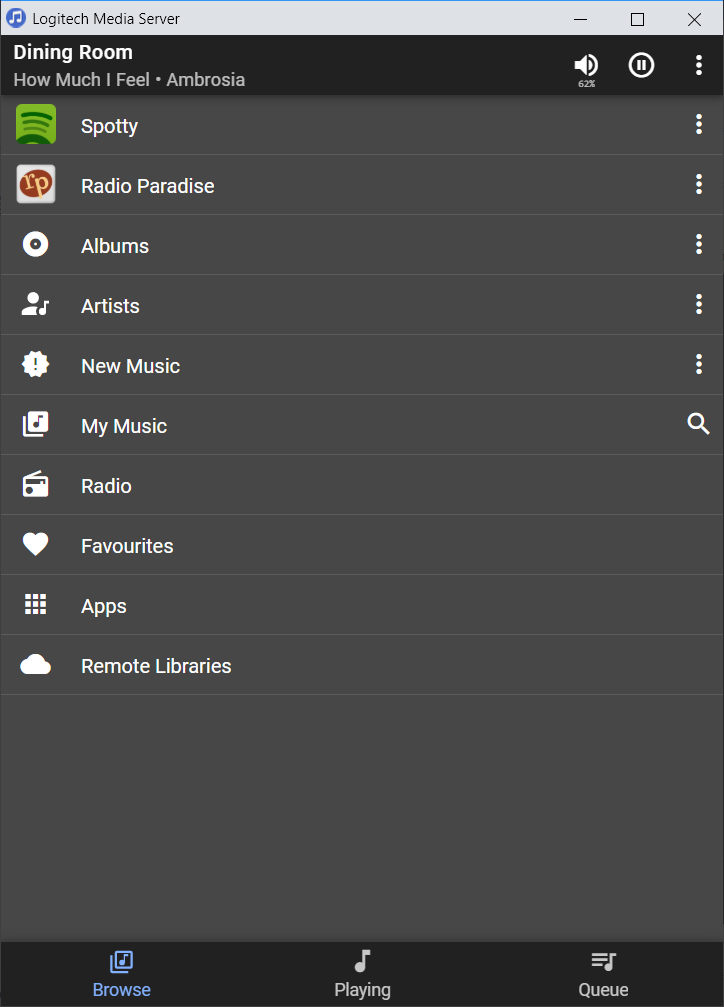Viewport: 724px width, 1007px height.
Task: Open the Radio Paradise icon
Action: (x=36, y=185)
